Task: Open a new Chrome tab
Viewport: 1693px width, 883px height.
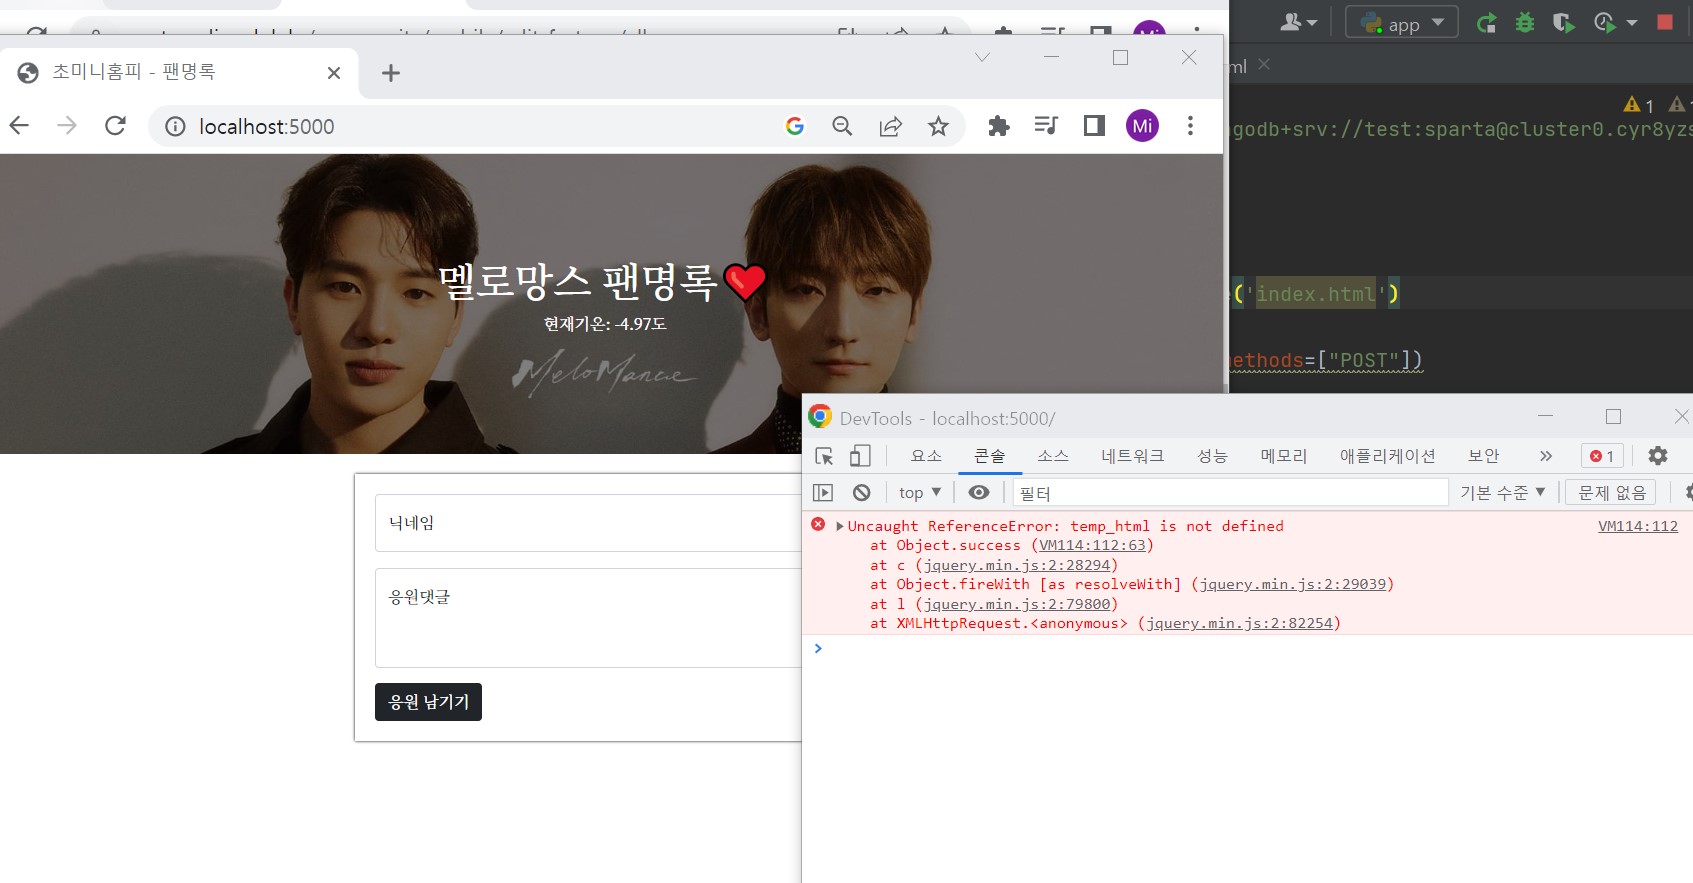Action: point(391,73)
